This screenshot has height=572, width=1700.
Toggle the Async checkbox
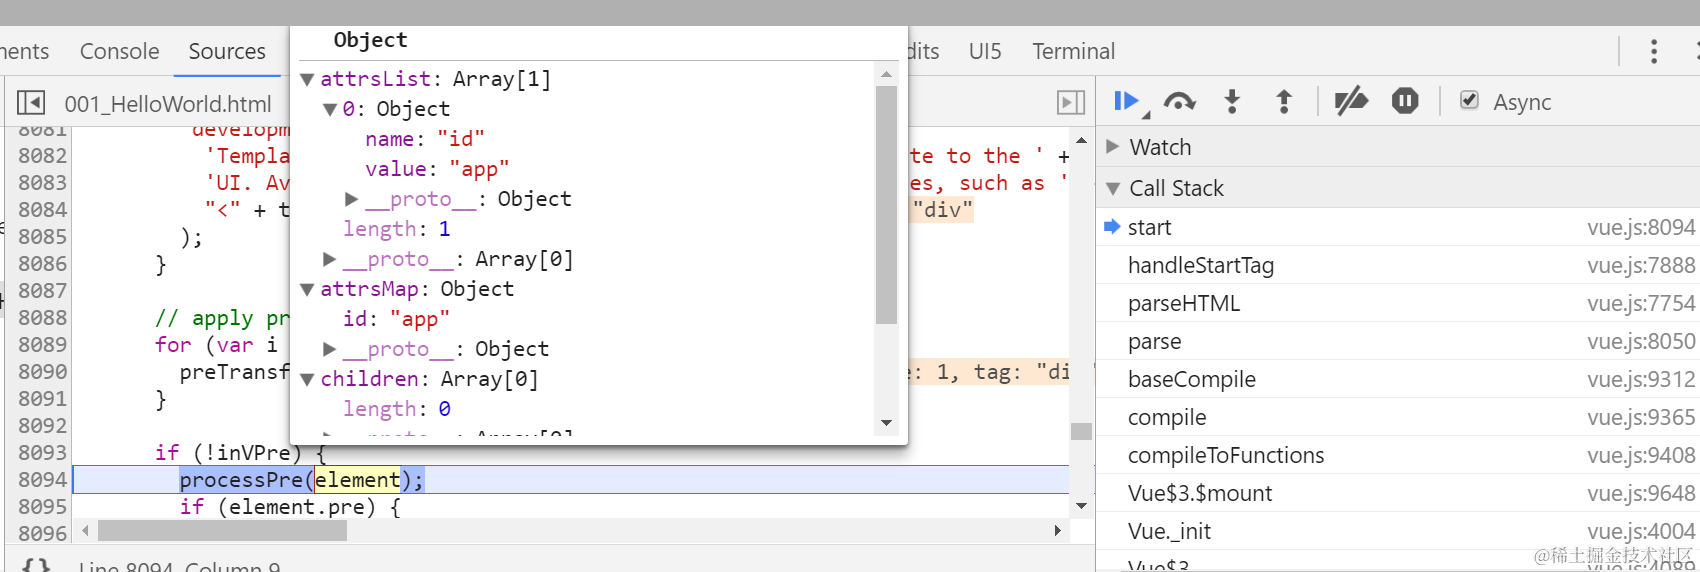click(1469, 100)
